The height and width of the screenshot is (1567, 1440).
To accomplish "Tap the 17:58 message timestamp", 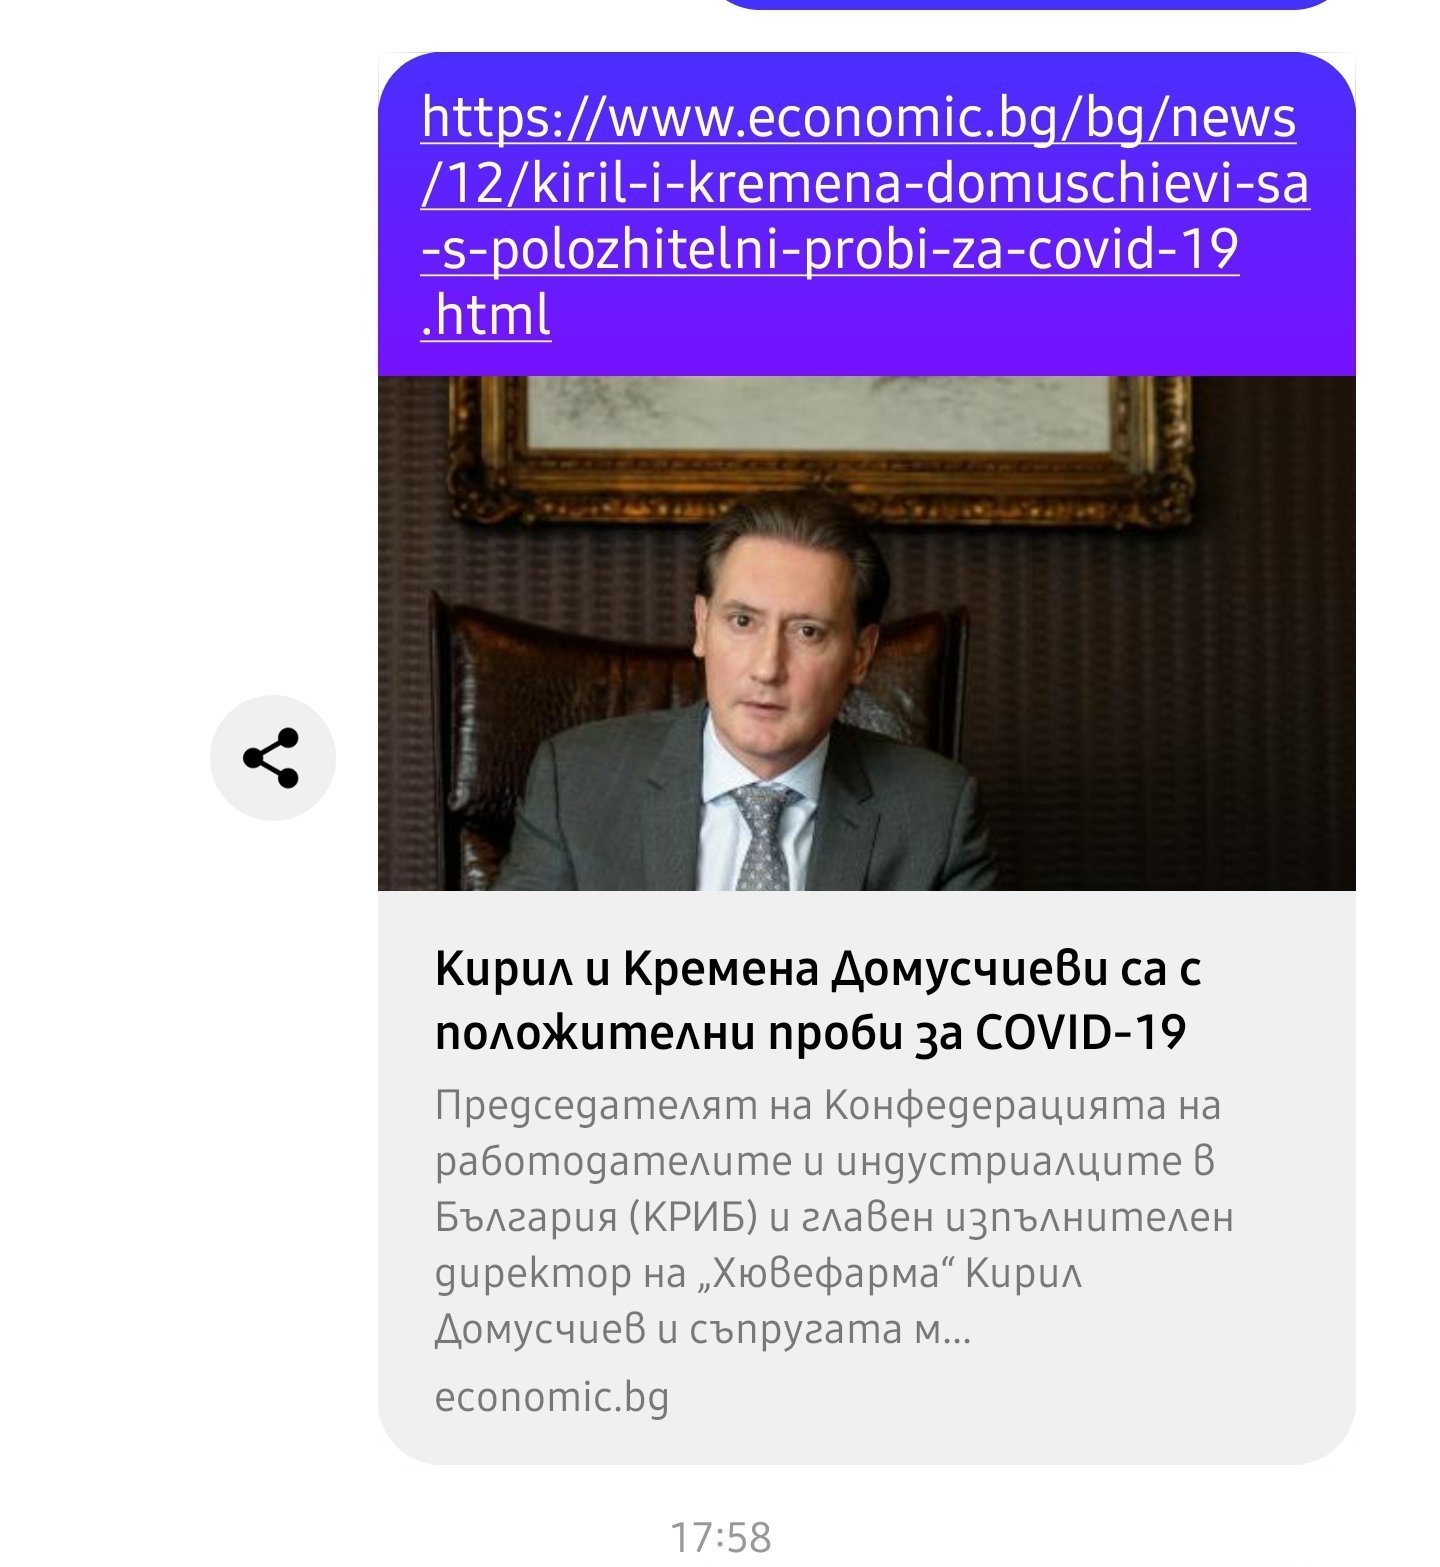I will tap(721, 1538).
